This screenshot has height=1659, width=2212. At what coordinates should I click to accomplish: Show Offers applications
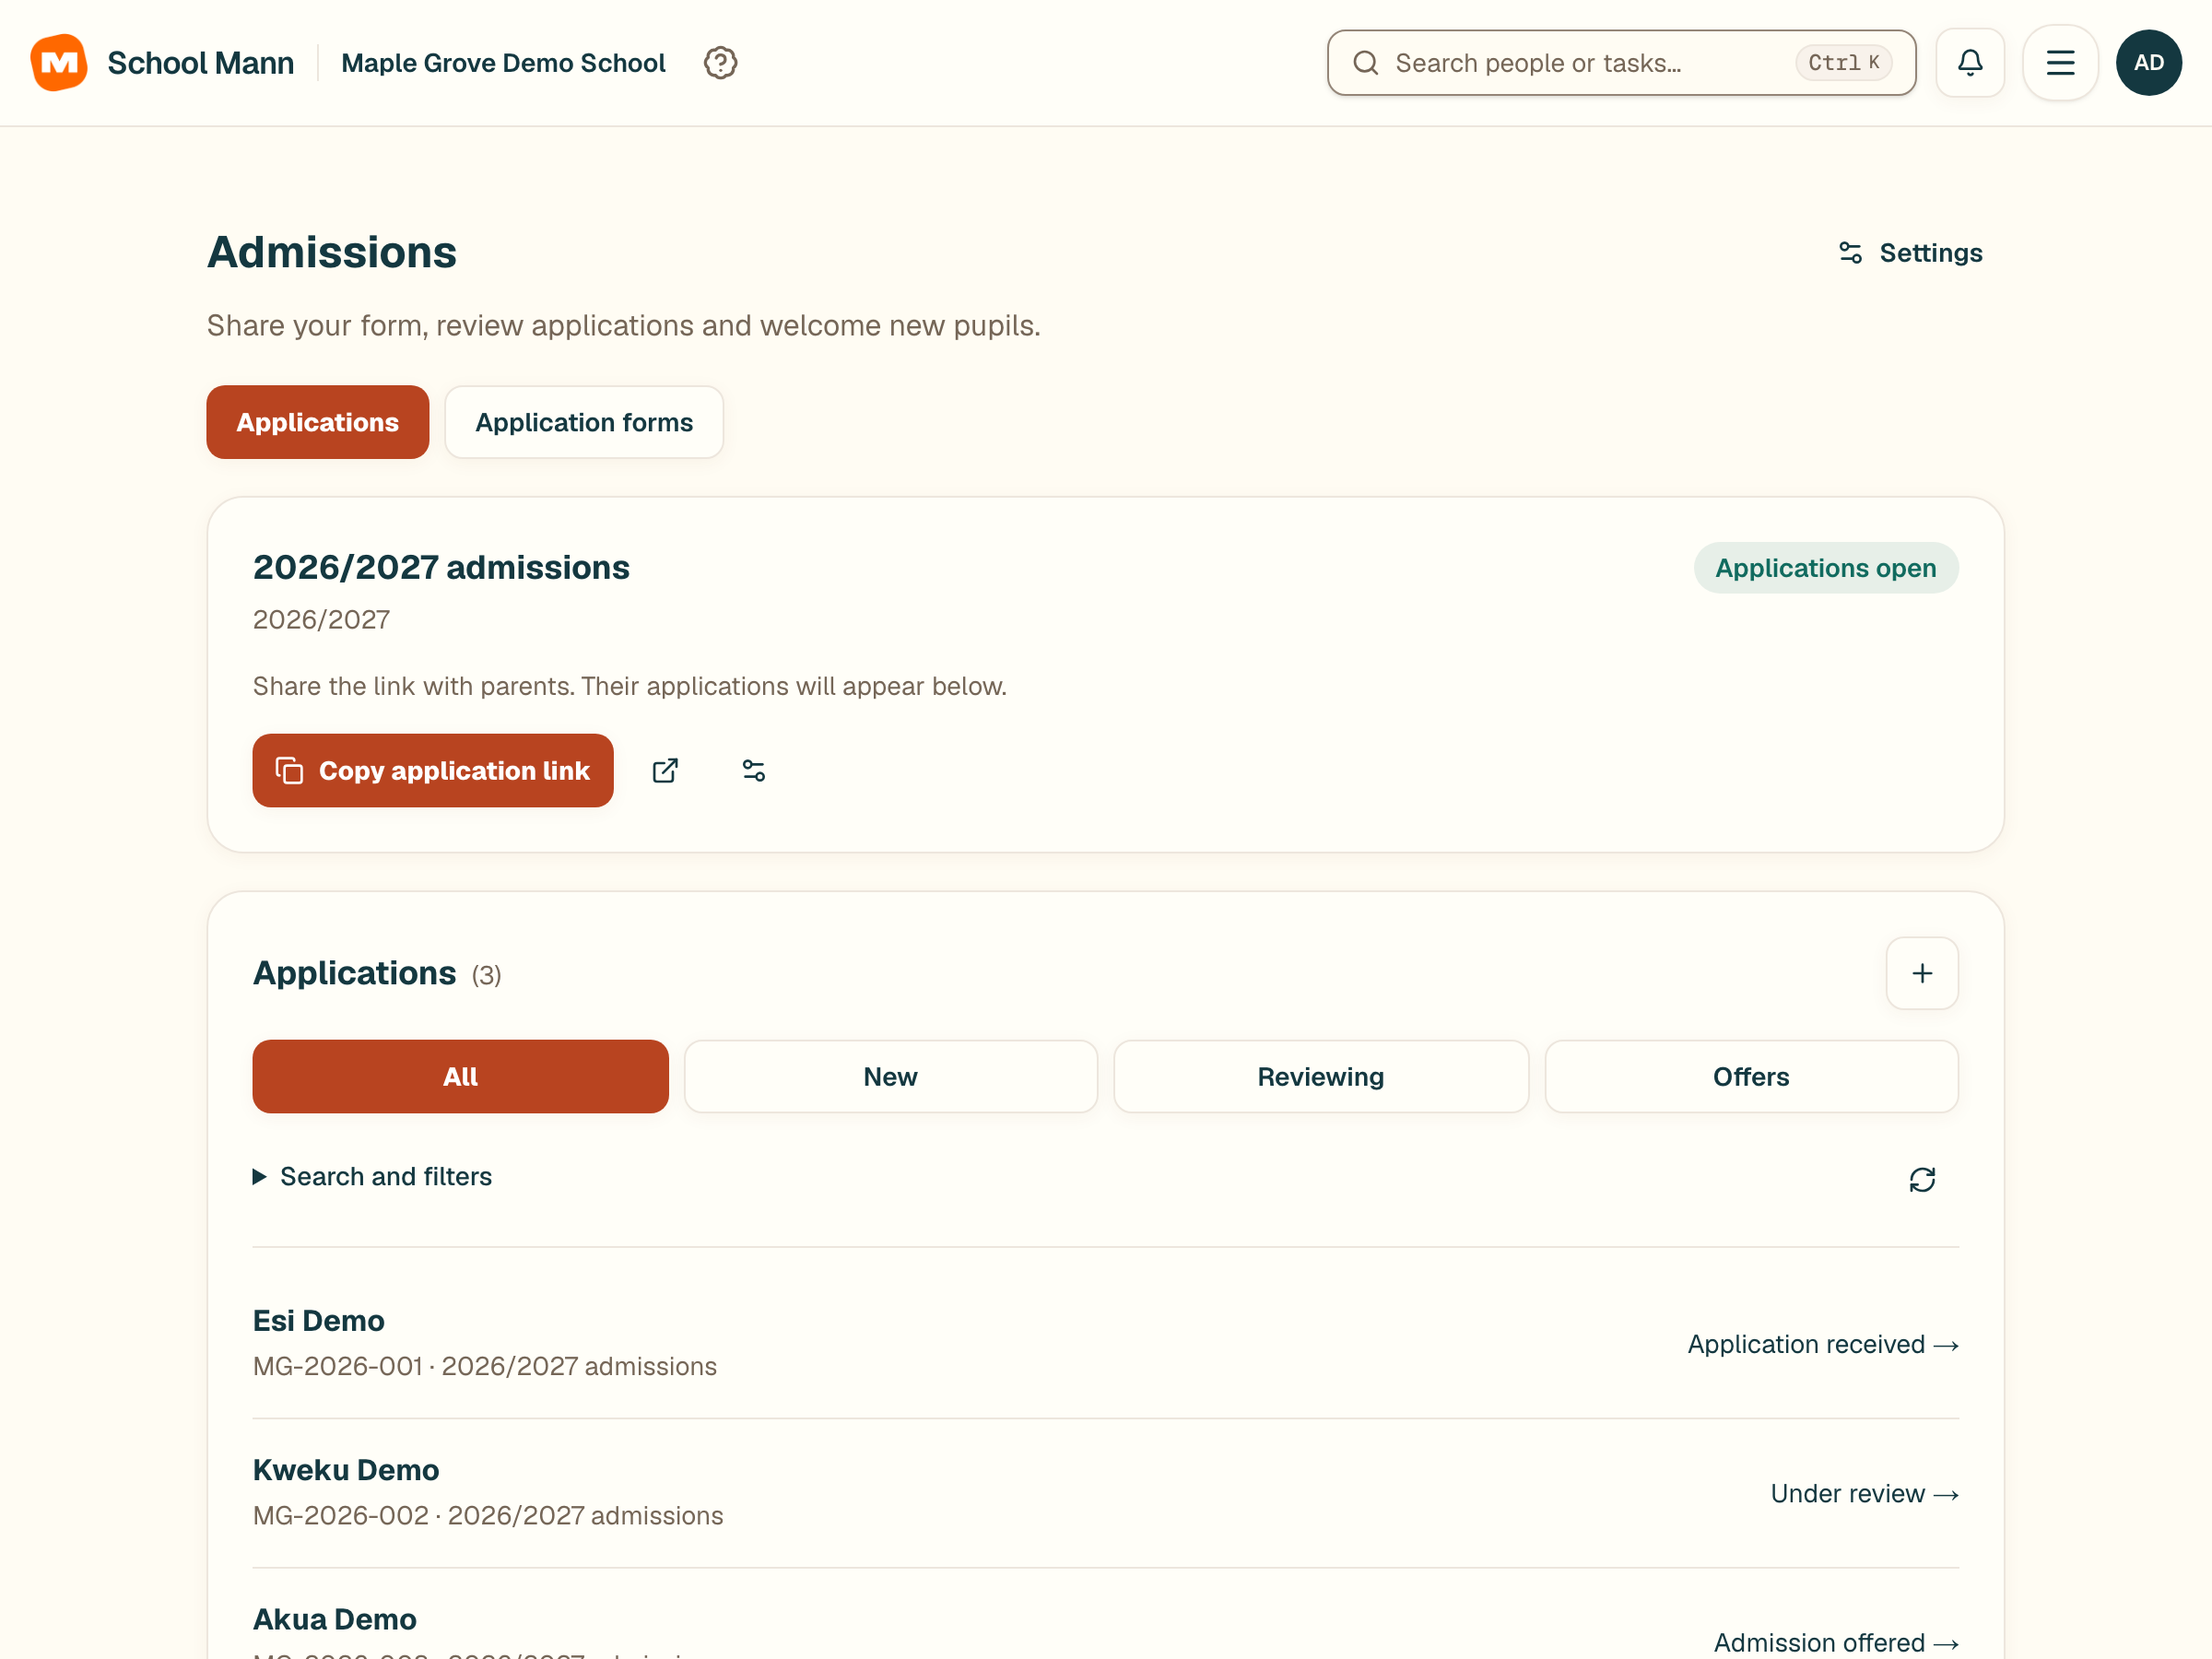coord(1751,1076)
